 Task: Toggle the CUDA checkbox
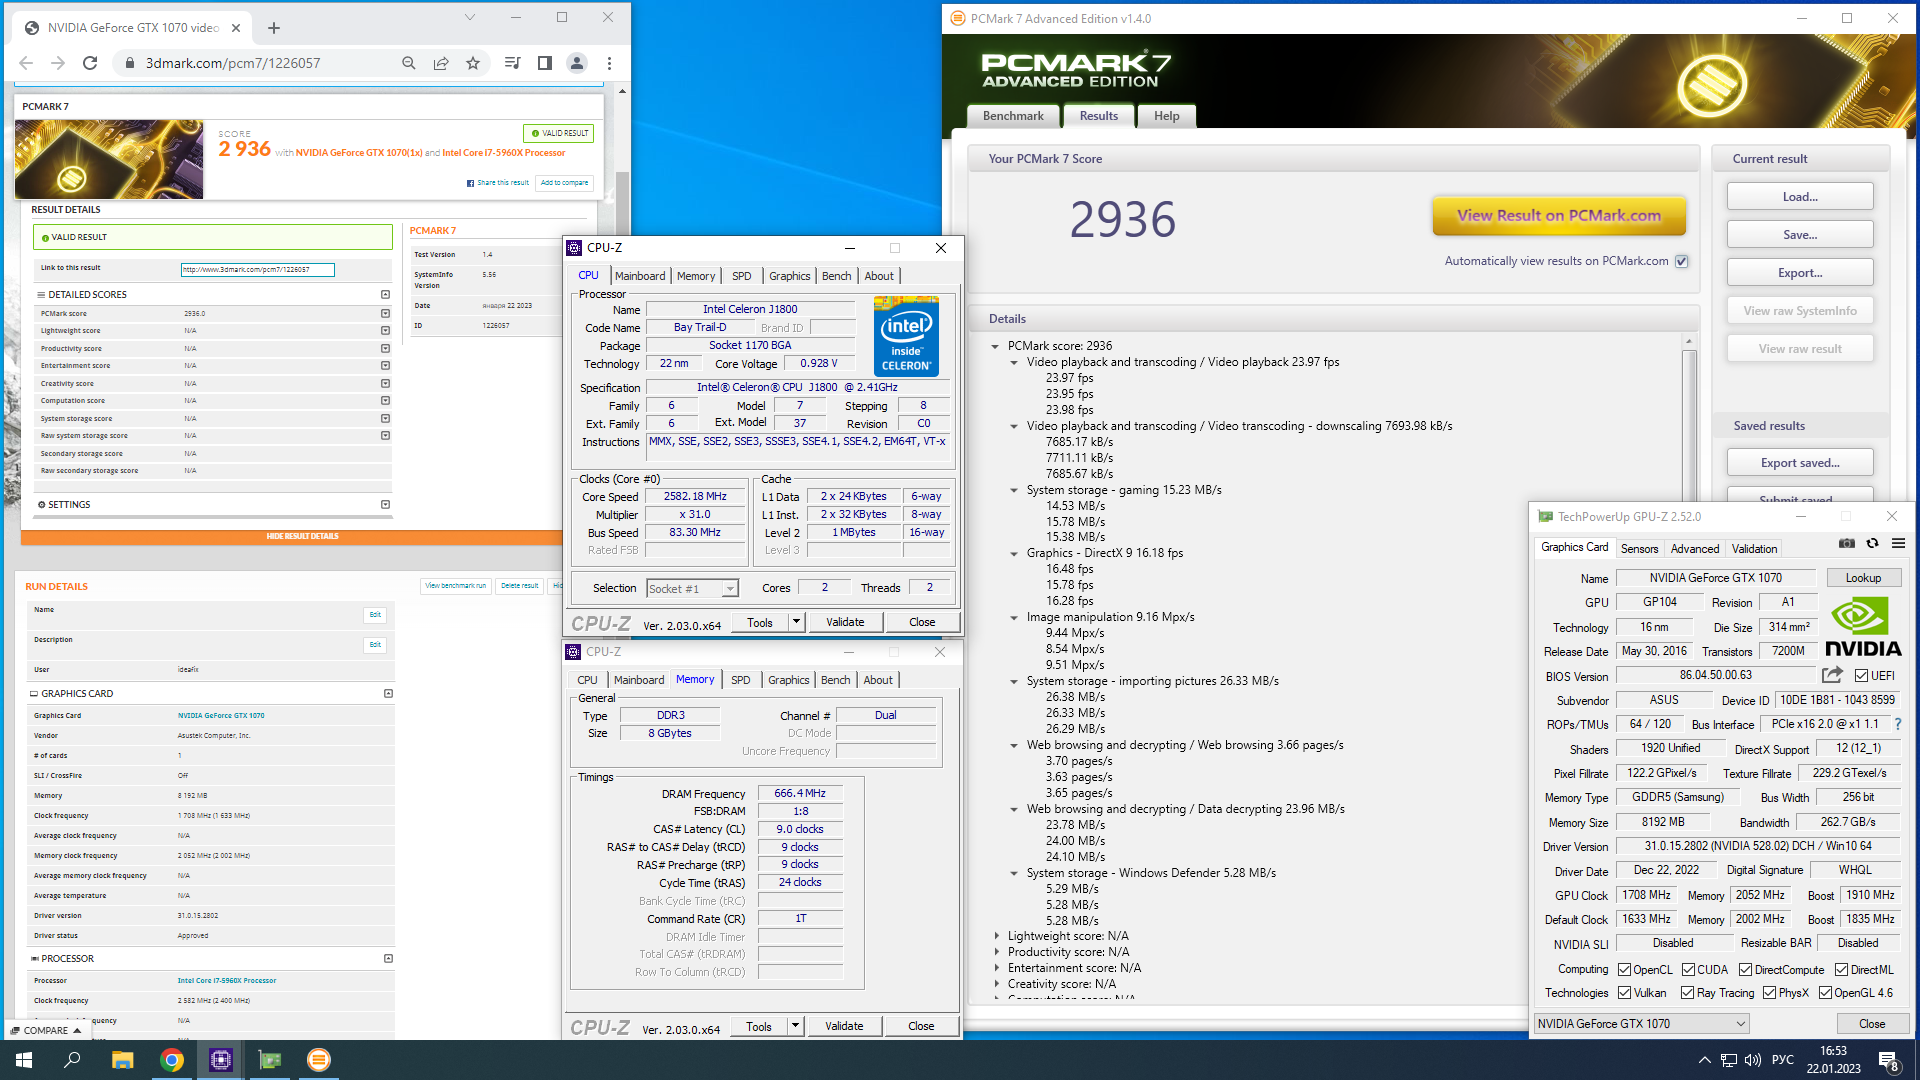[x=1688, y=970]
